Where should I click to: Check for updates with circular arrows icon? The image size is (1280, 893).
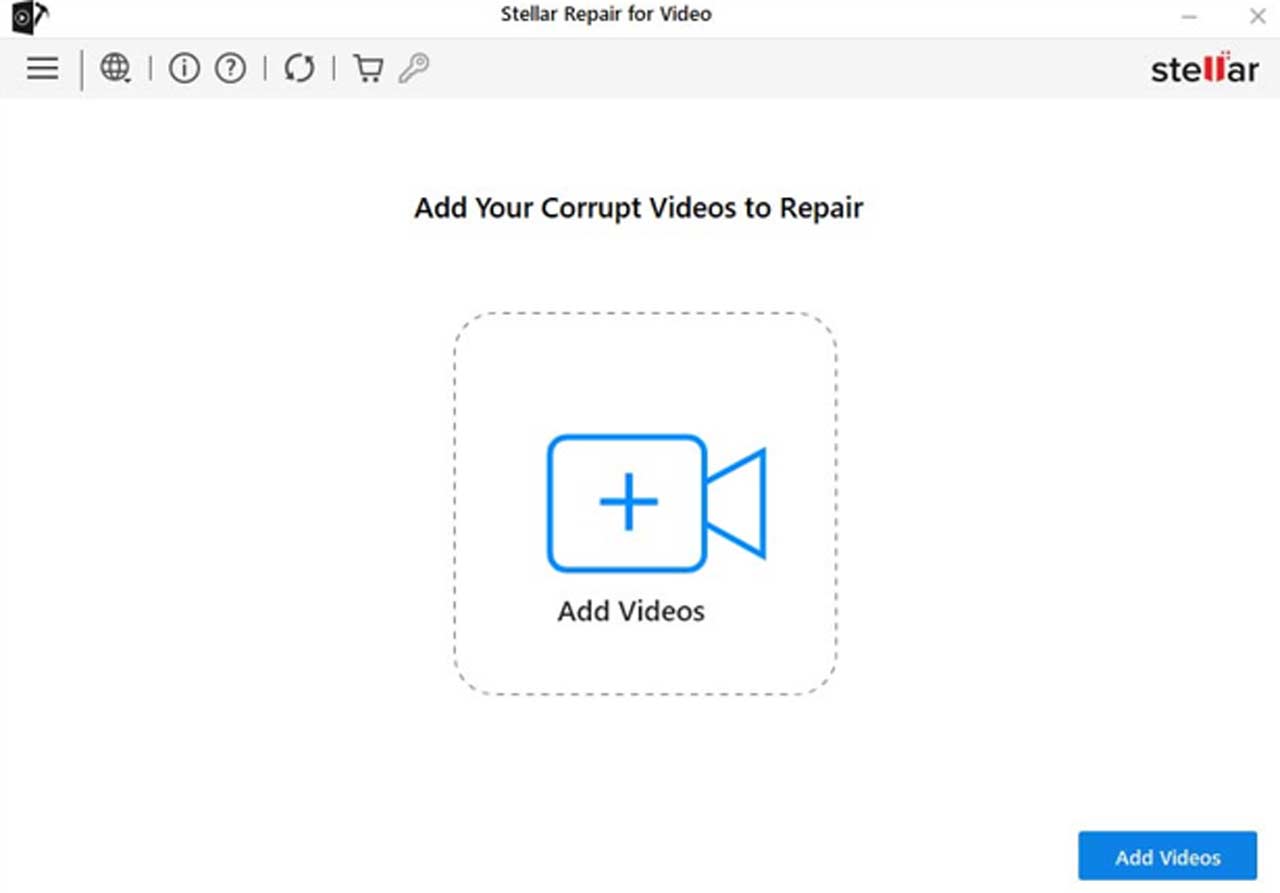coord(299,68)
